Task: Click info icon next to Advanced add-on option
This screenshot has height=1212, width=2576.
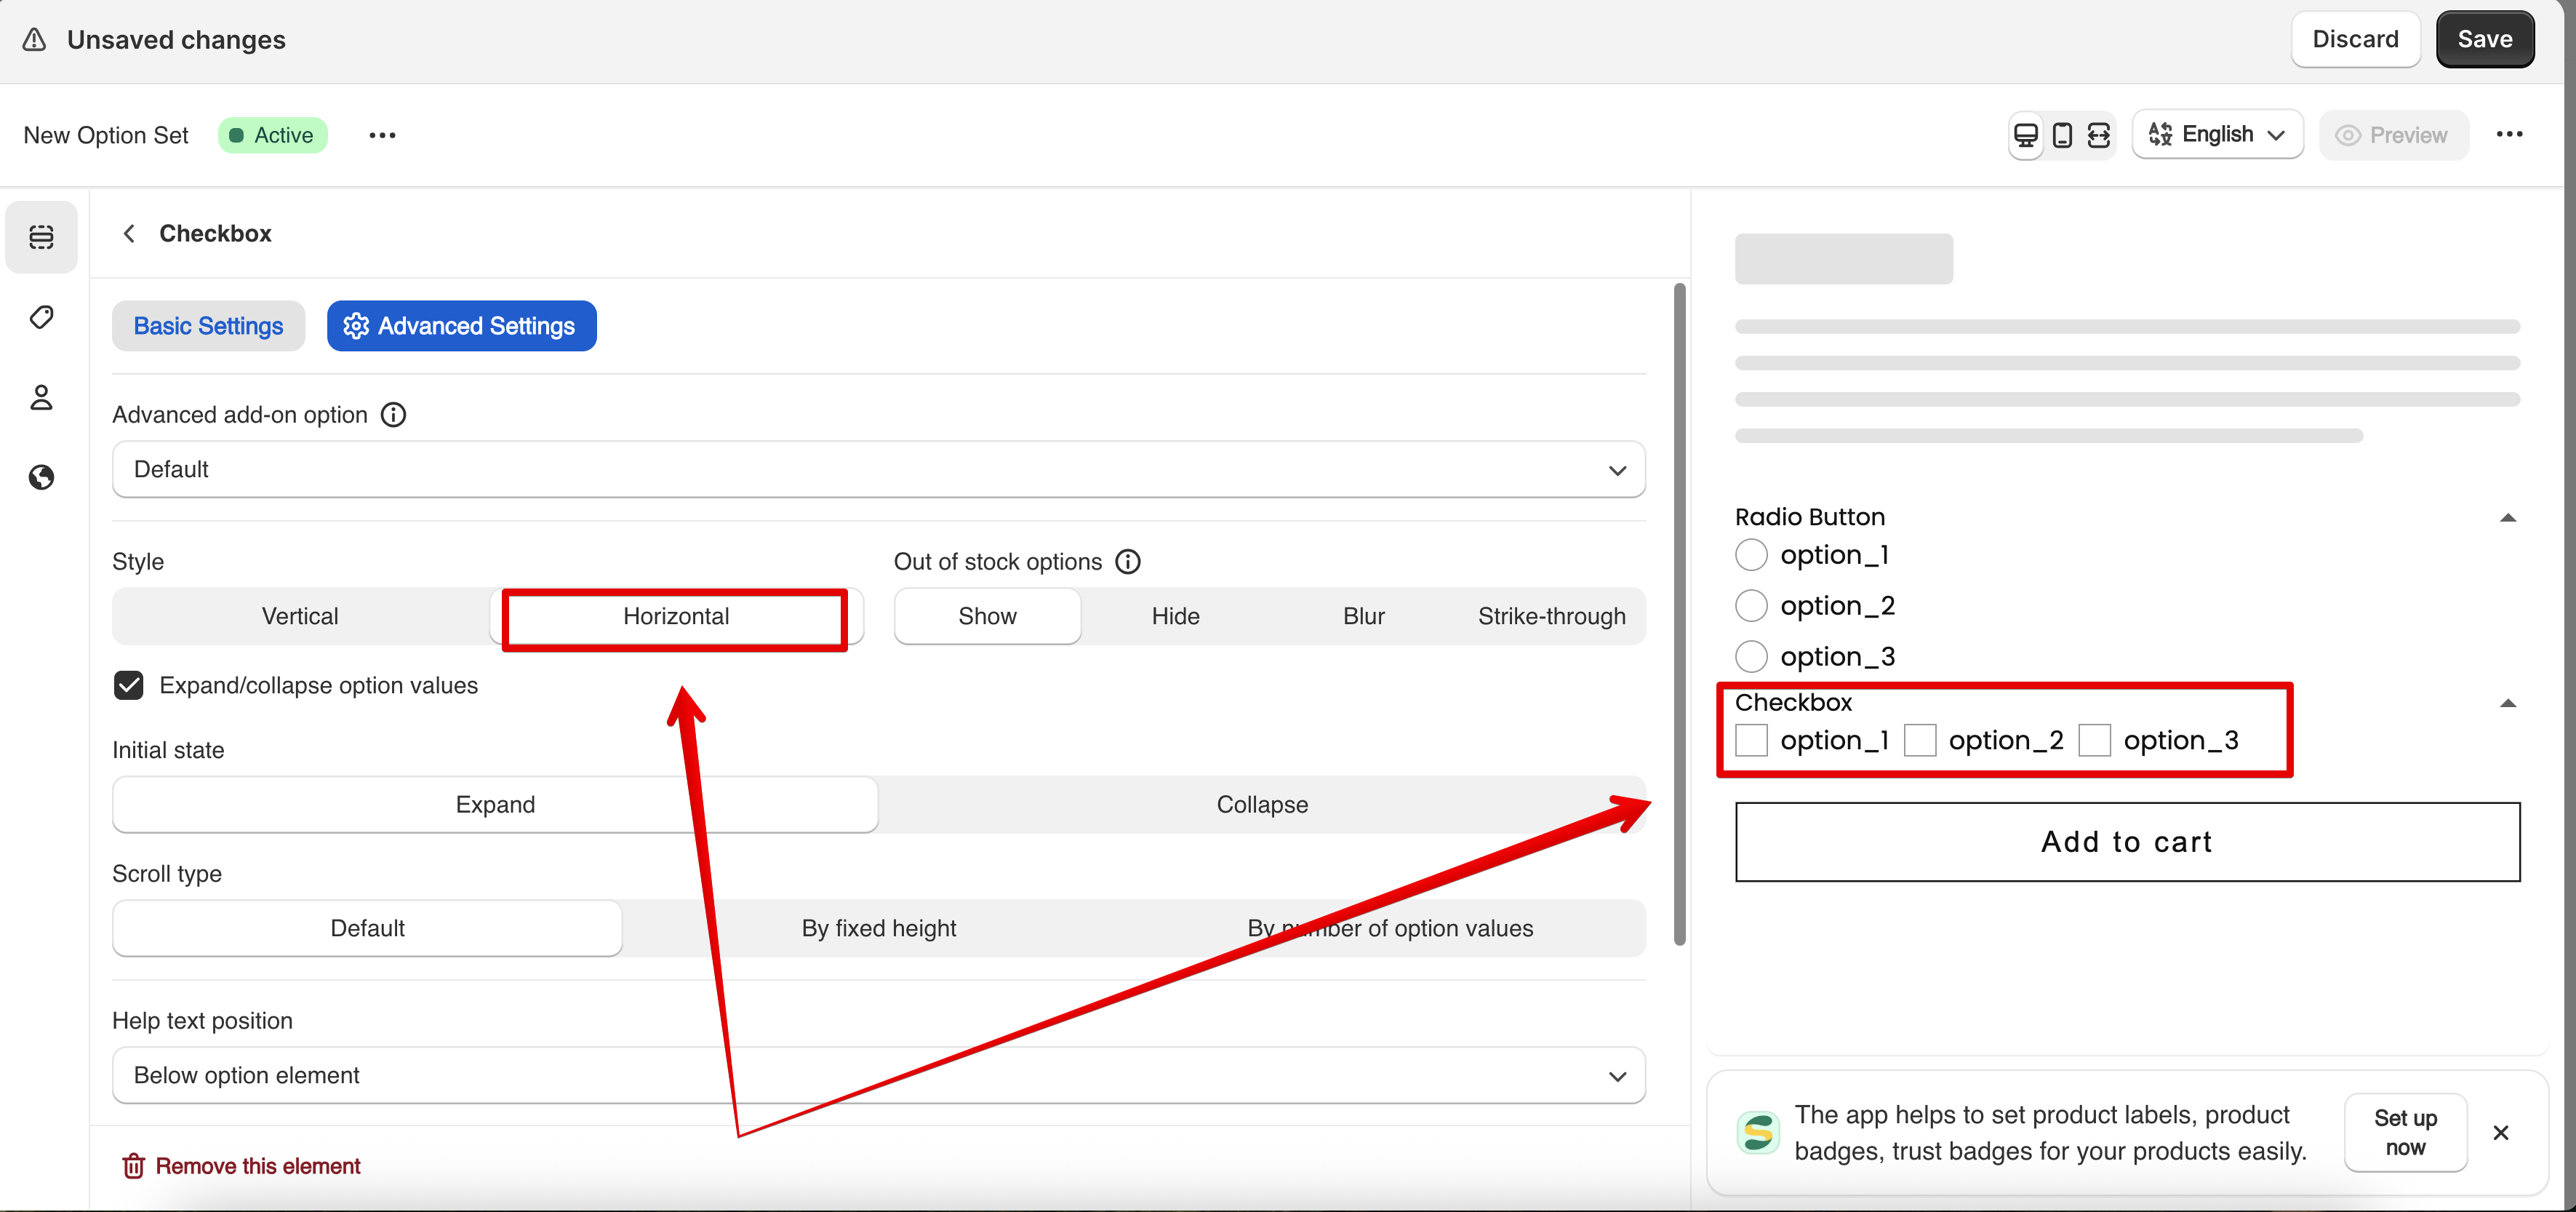Action: tap(394, 415)
